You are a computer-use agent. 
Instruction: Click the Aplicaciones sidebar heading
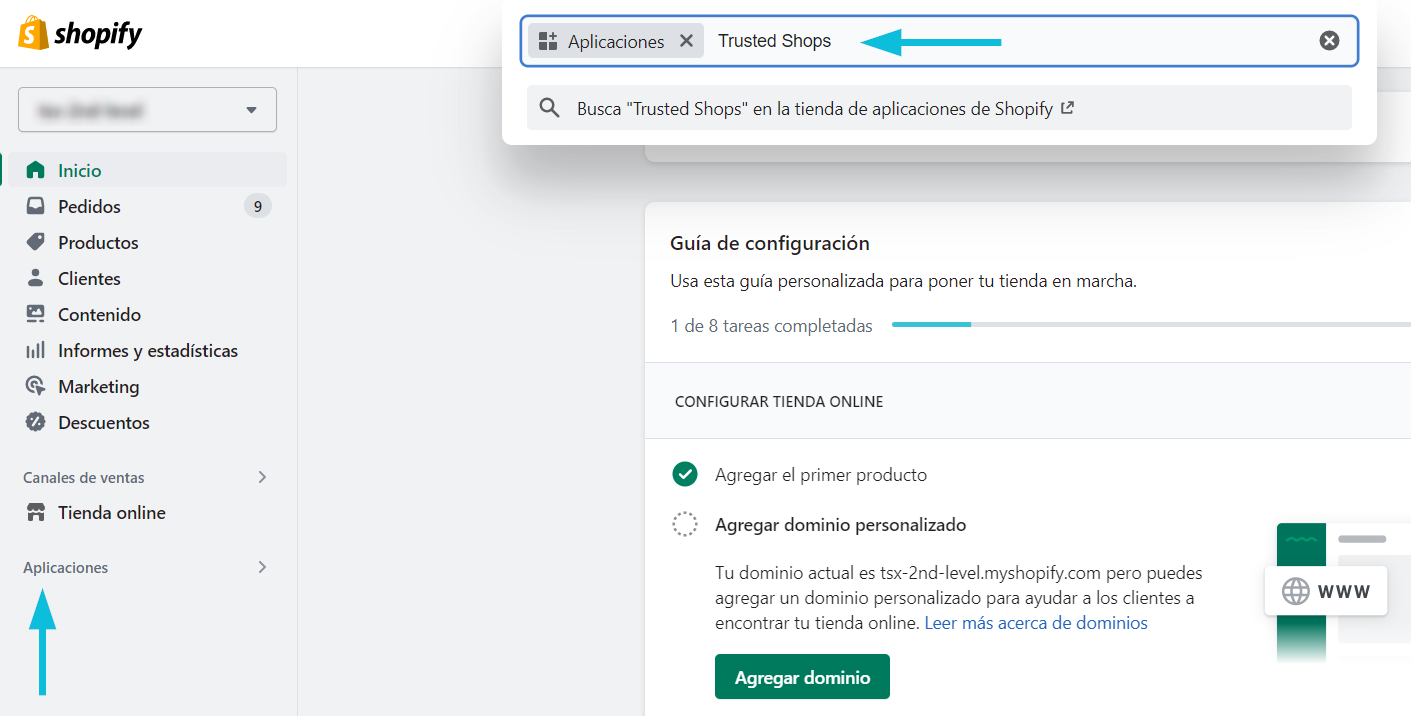(66, 567)
